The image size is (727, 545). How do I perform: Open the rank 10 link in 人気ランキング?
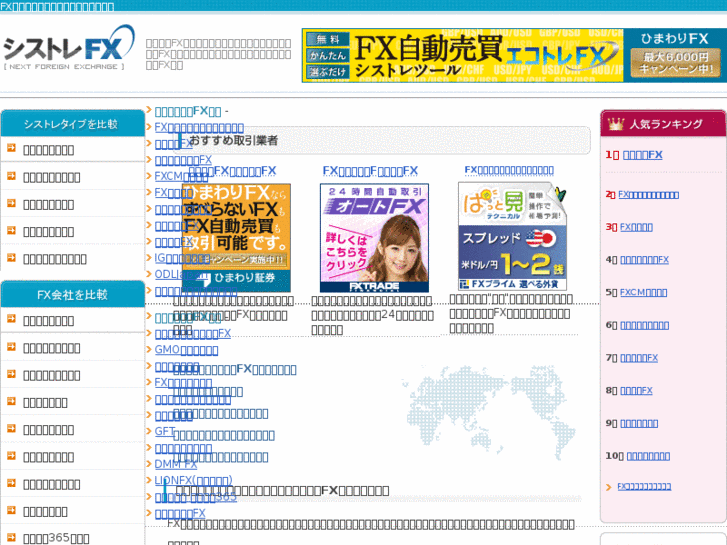(x=648, y=456)
